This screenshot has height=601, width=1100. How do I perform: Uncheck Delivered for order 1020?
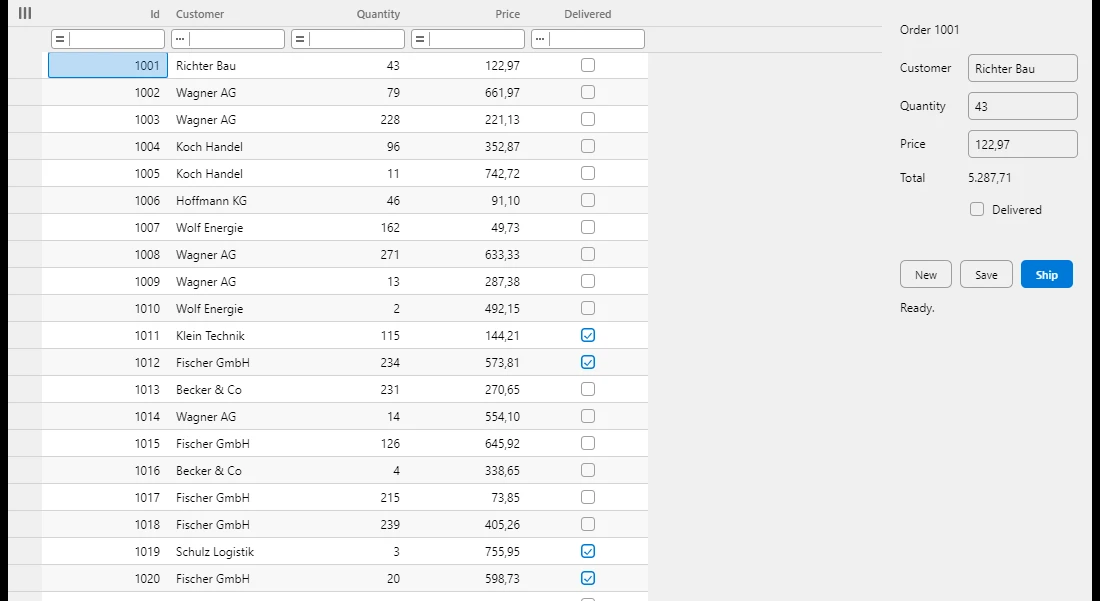click(x=588, y=579)
